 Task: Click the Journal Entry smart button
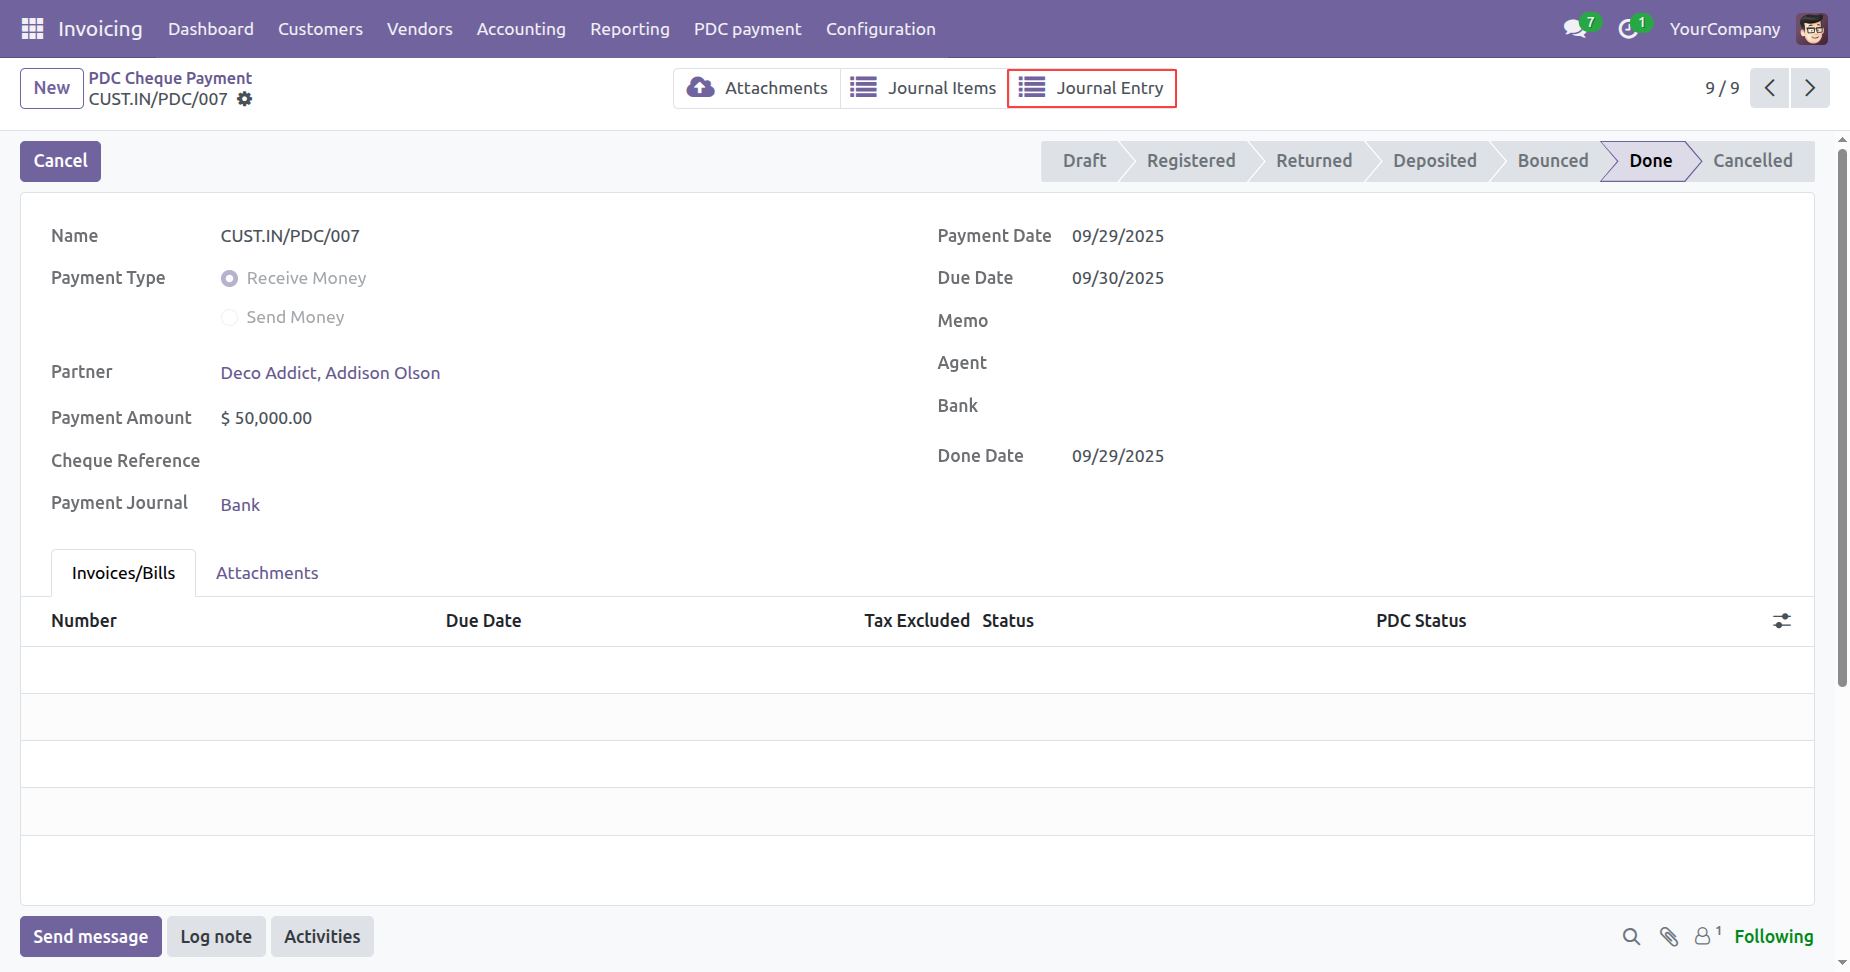pyautogui.click(x=1091, y=88)
